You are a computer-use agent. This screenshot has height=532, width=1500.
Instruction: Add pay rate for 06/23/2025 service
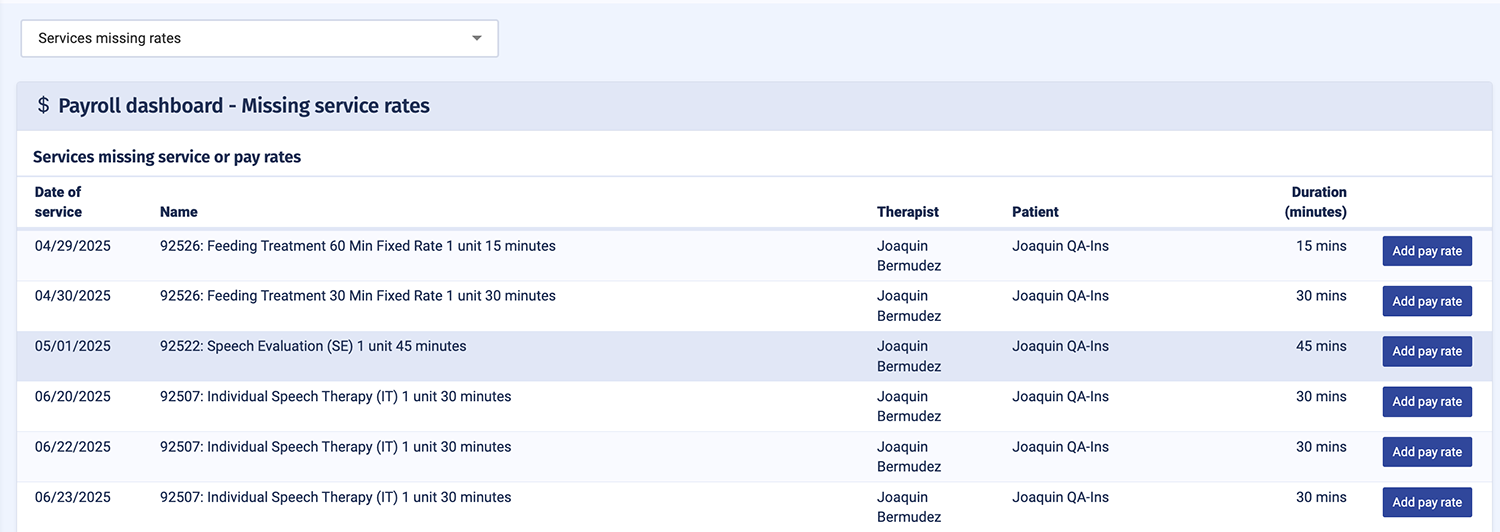click(1427, 502)
